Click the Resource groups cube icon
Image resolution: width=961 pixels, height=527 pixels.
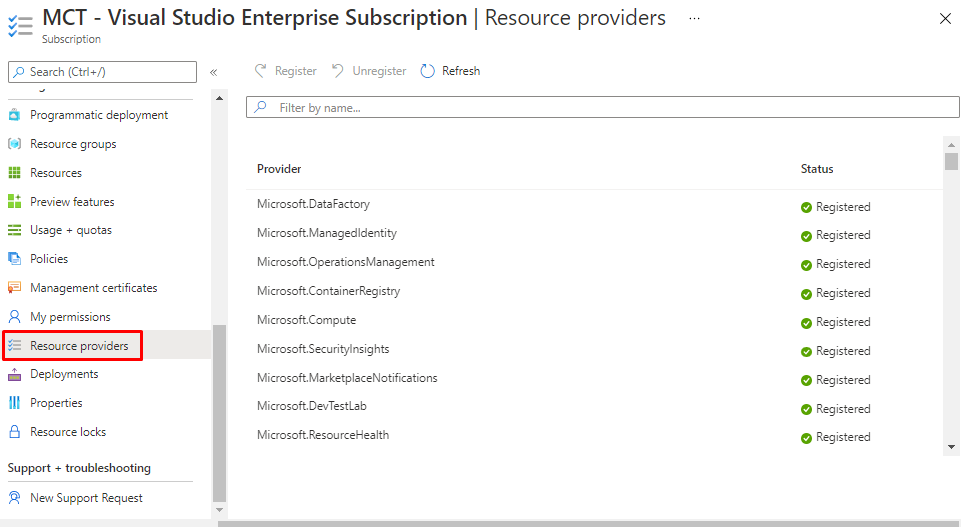pyautogui.click(x=14, y=144)
